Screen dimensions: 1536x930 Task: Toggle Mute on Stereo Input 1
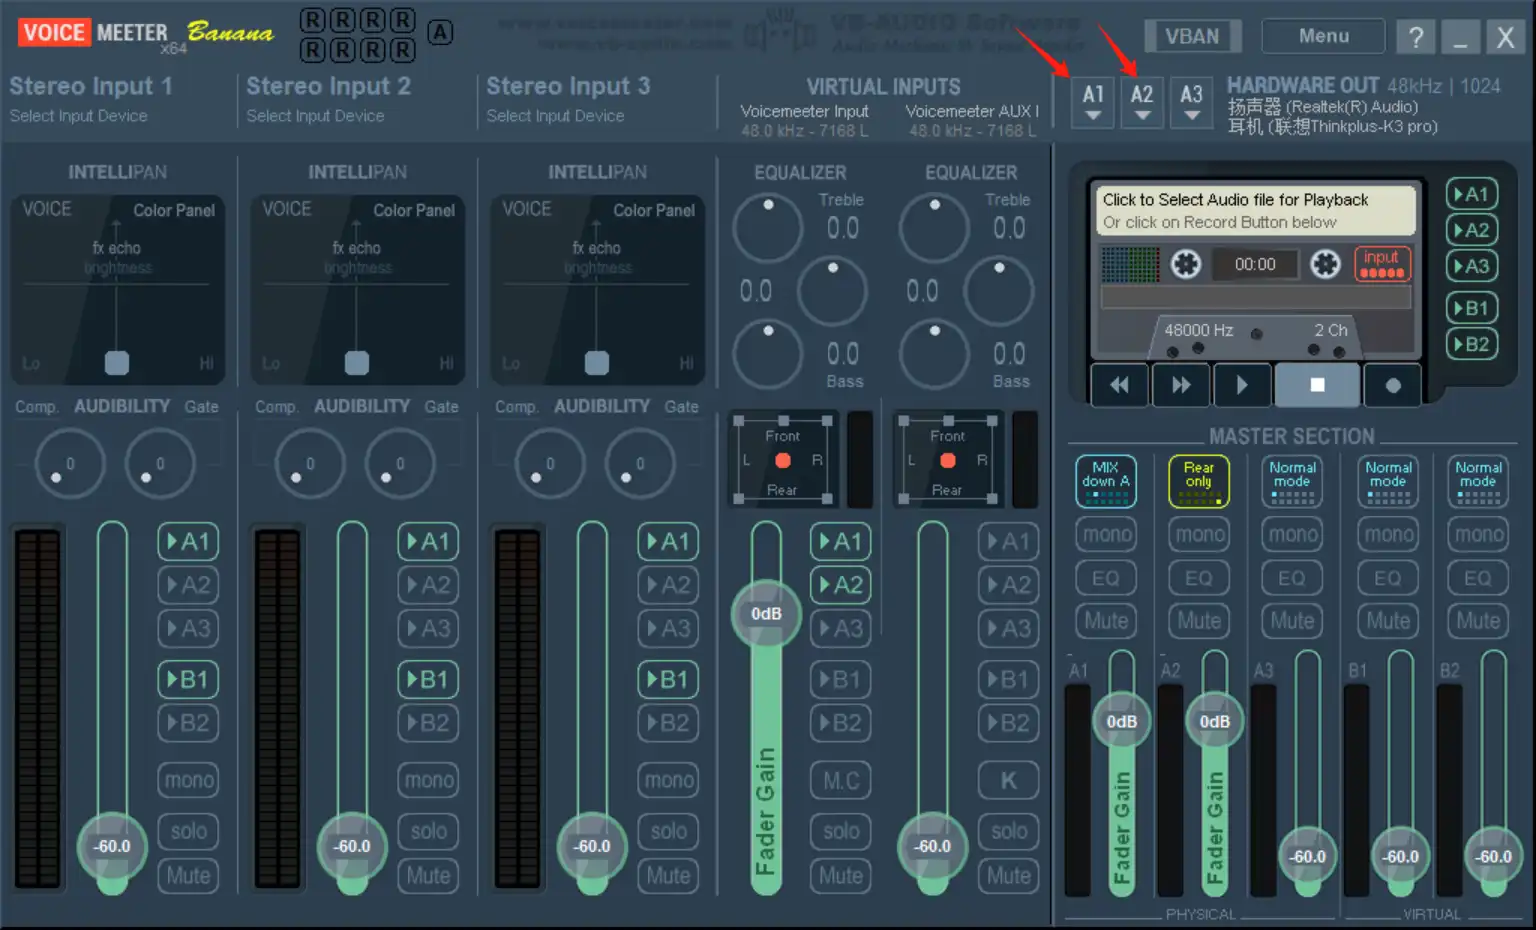[188, 876]
